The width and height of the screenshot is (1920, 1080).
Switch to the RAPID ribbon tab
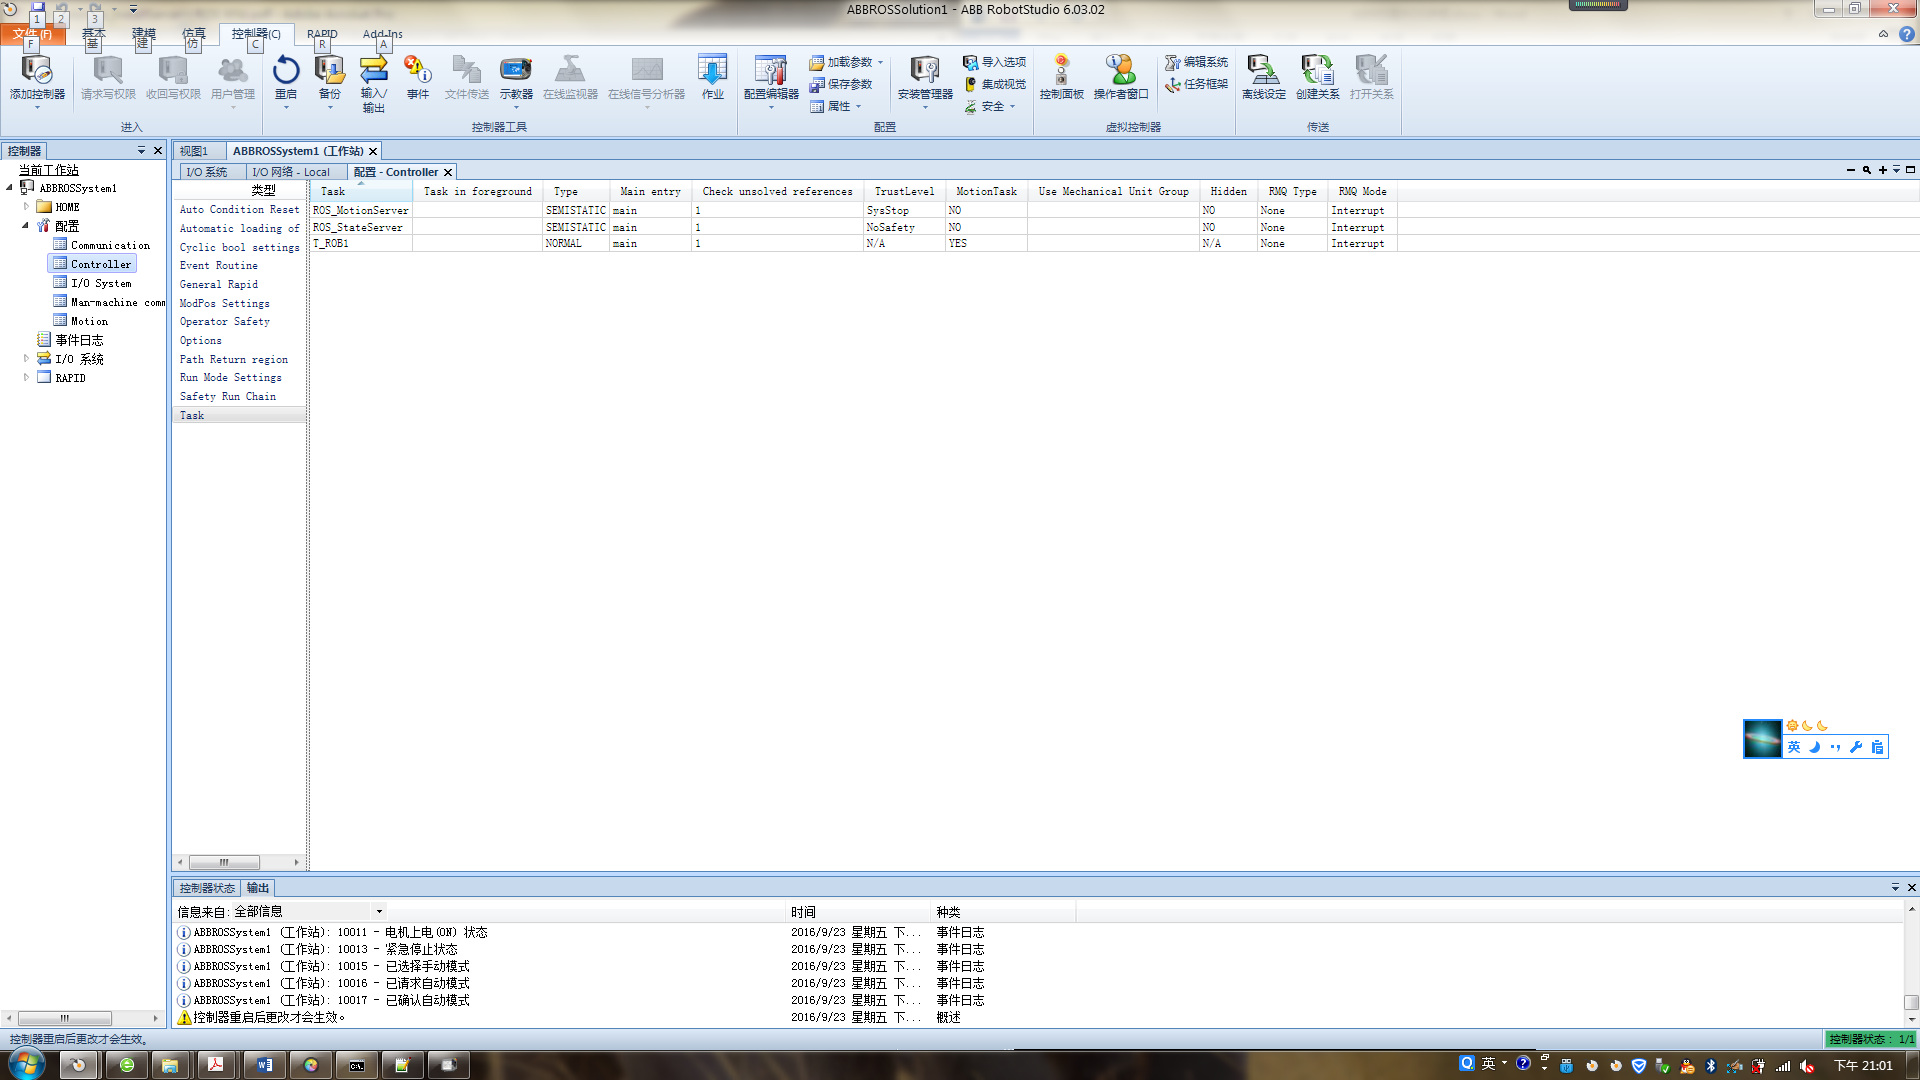point(322,34)
